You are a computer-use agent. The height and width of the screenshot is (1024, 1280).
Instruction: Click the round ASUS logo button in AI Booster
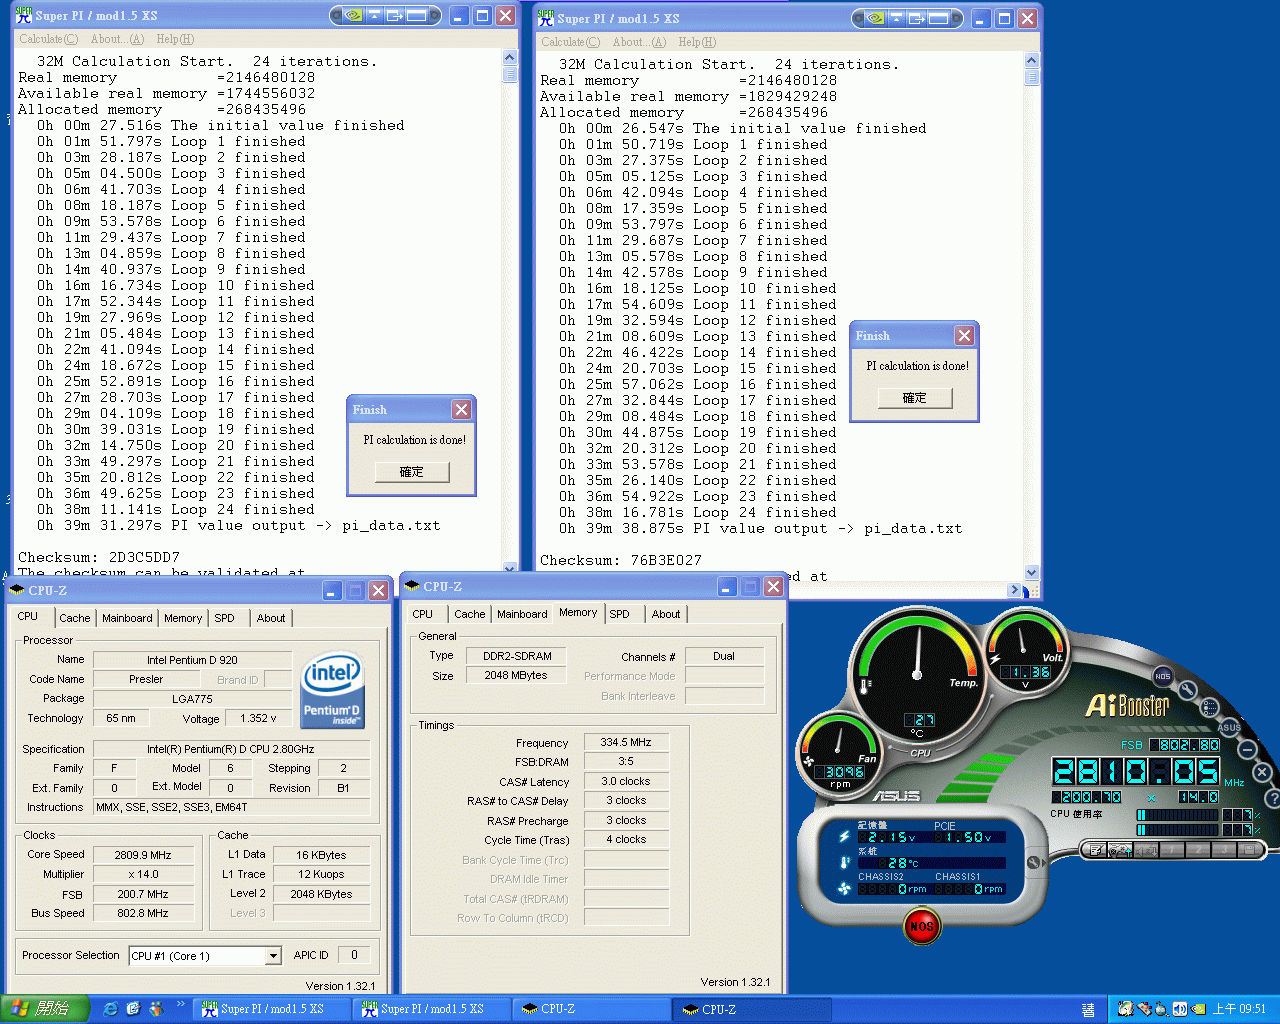[x=1229, y=727]
